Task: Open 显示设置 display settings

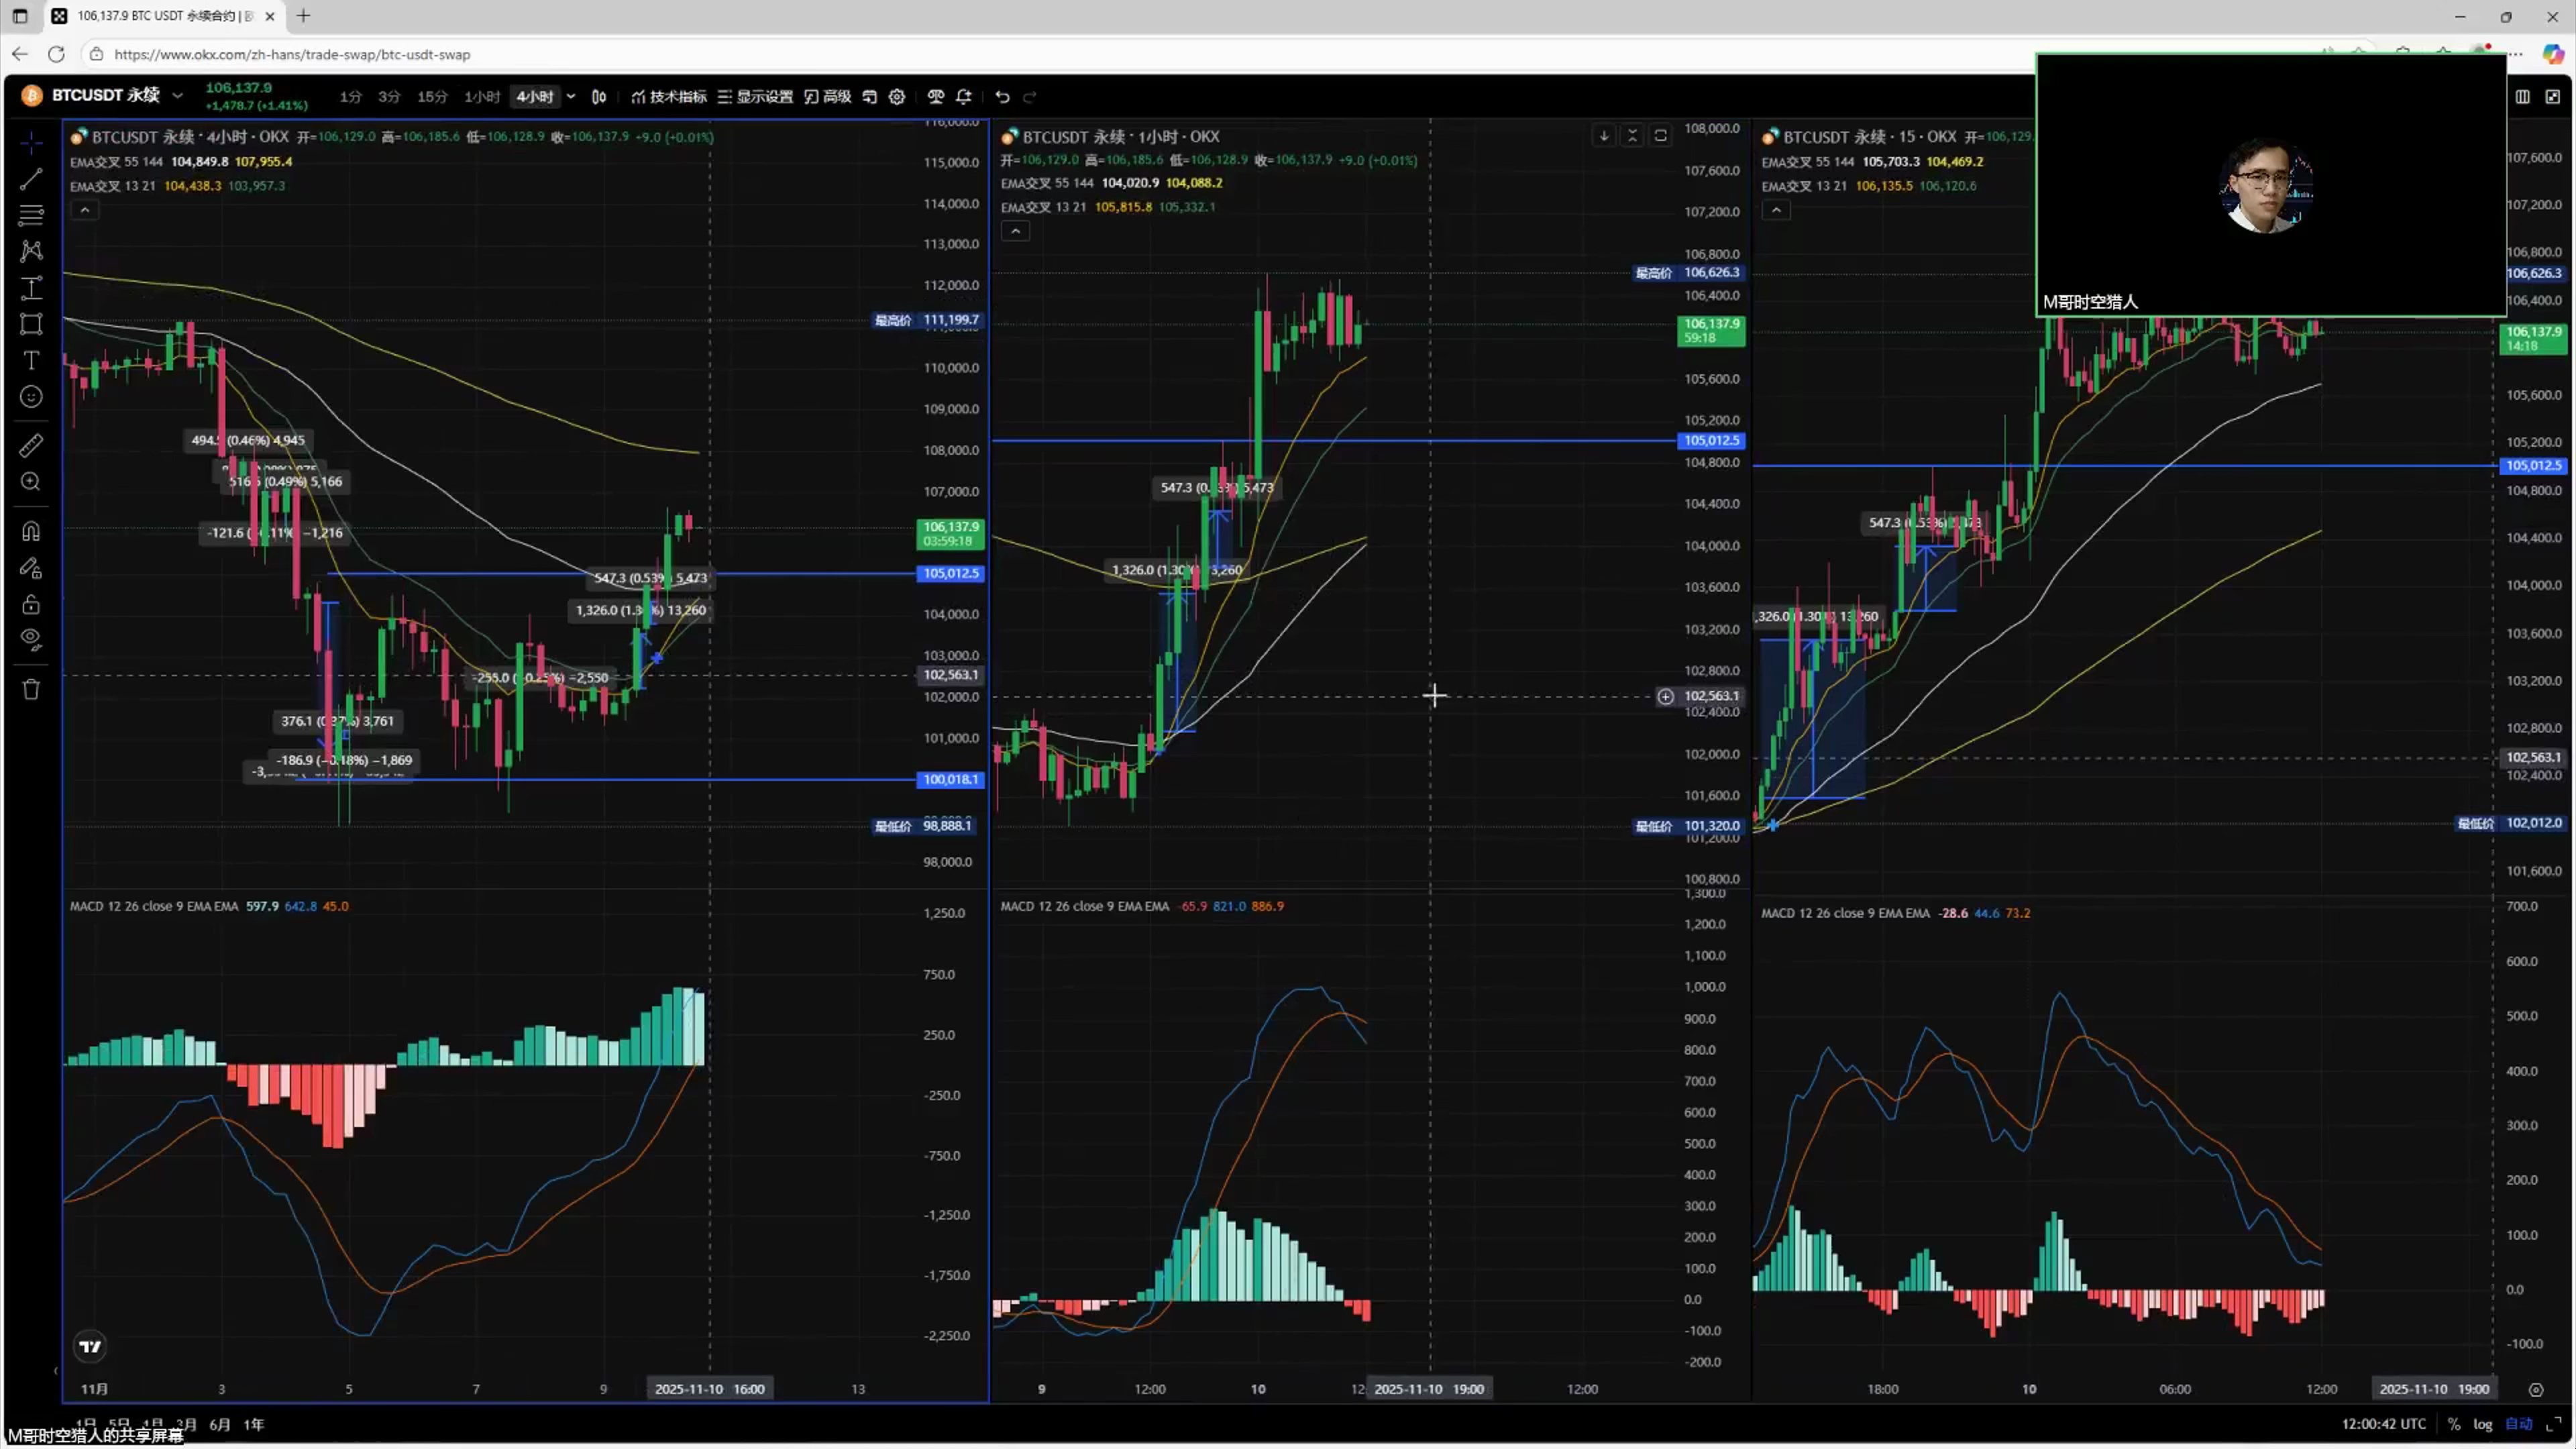Action: 755,97
